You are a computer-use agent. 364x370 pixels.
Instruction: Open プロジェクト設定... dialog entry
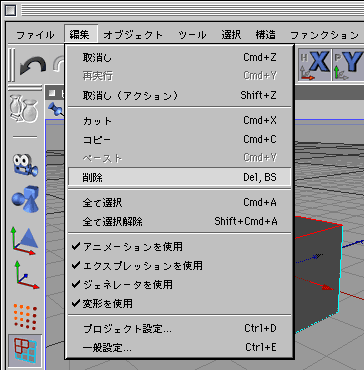click(179, 329)
